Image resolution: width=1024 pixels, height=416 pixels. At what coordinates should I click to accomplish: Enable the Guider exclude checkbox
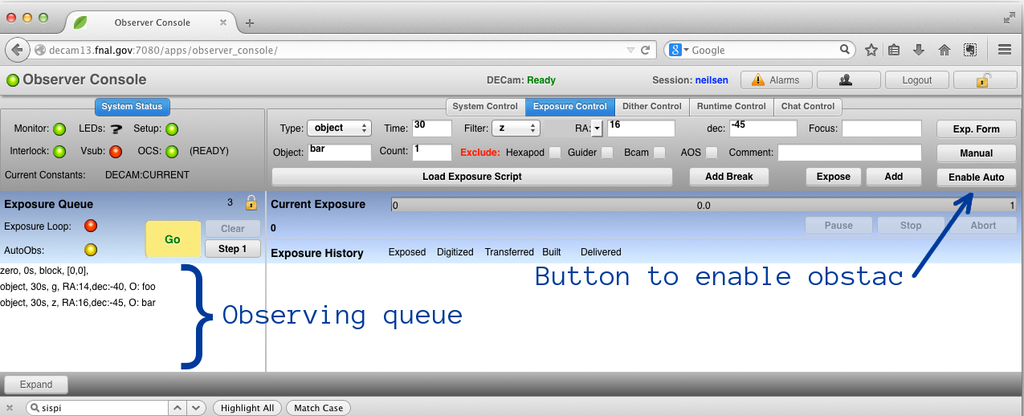607,153
